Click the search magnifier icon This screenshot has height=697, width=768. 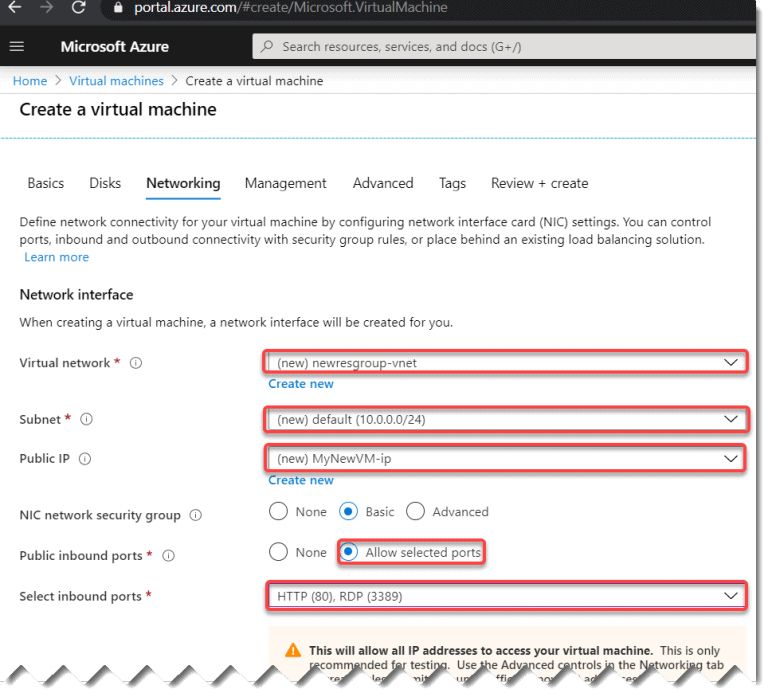[x=267, y=47]
